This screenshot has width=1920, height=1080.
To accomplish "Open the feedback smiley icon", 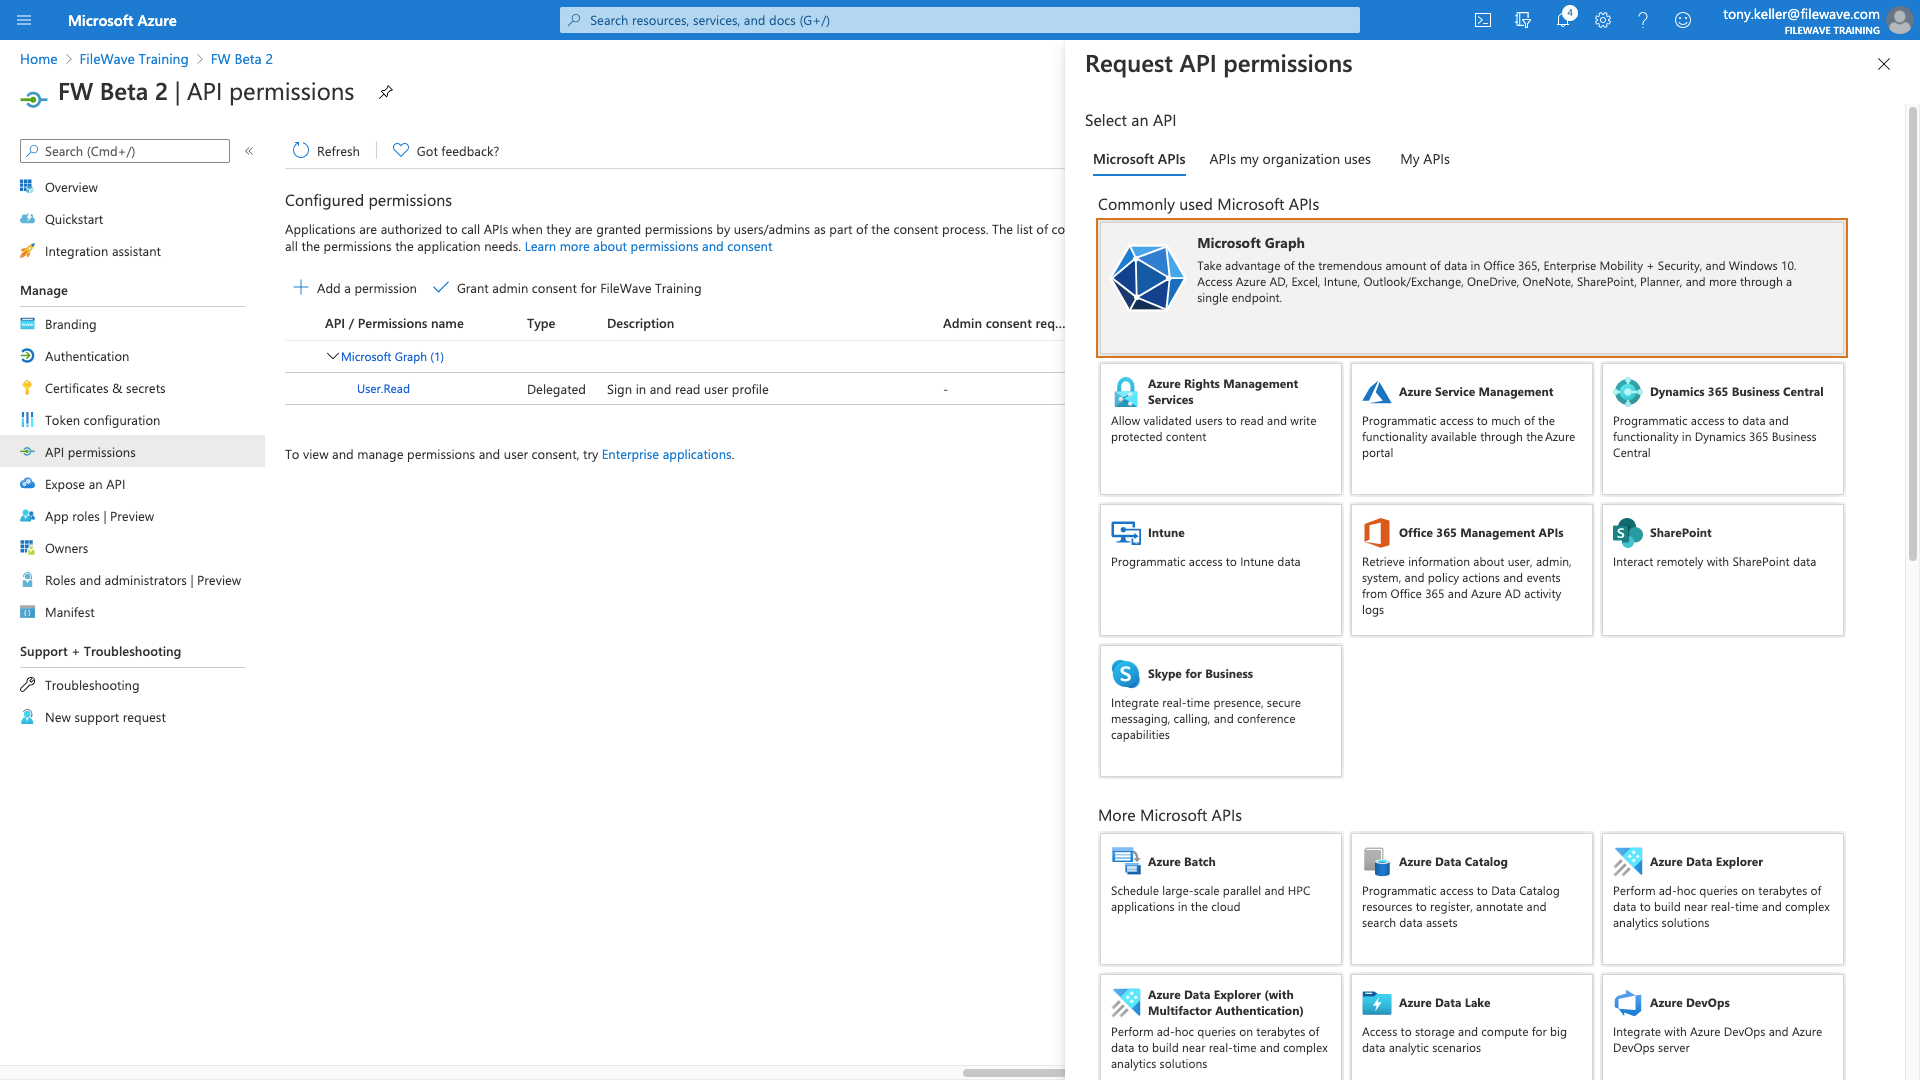I will click(x=1683, y=20).
